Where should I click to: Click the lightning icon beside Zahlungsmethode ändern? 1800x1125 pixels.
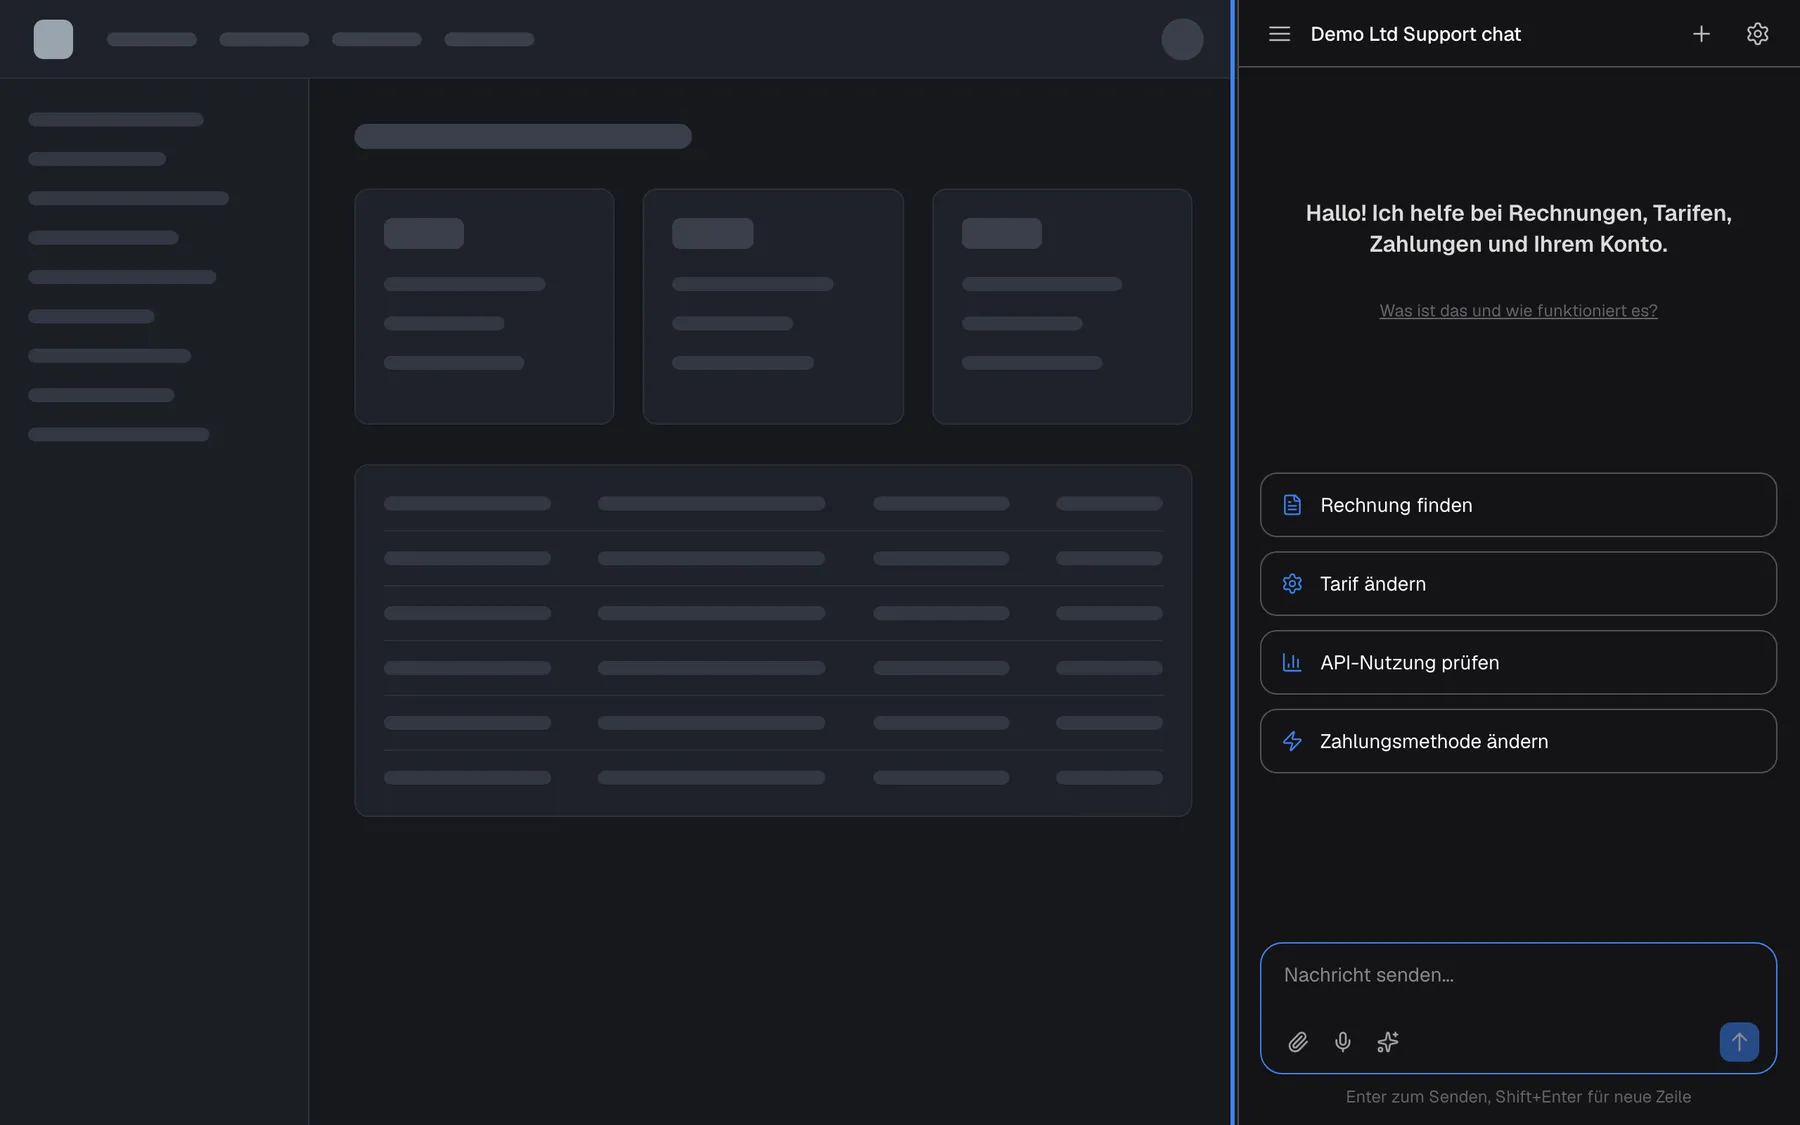coord(1292,741)
